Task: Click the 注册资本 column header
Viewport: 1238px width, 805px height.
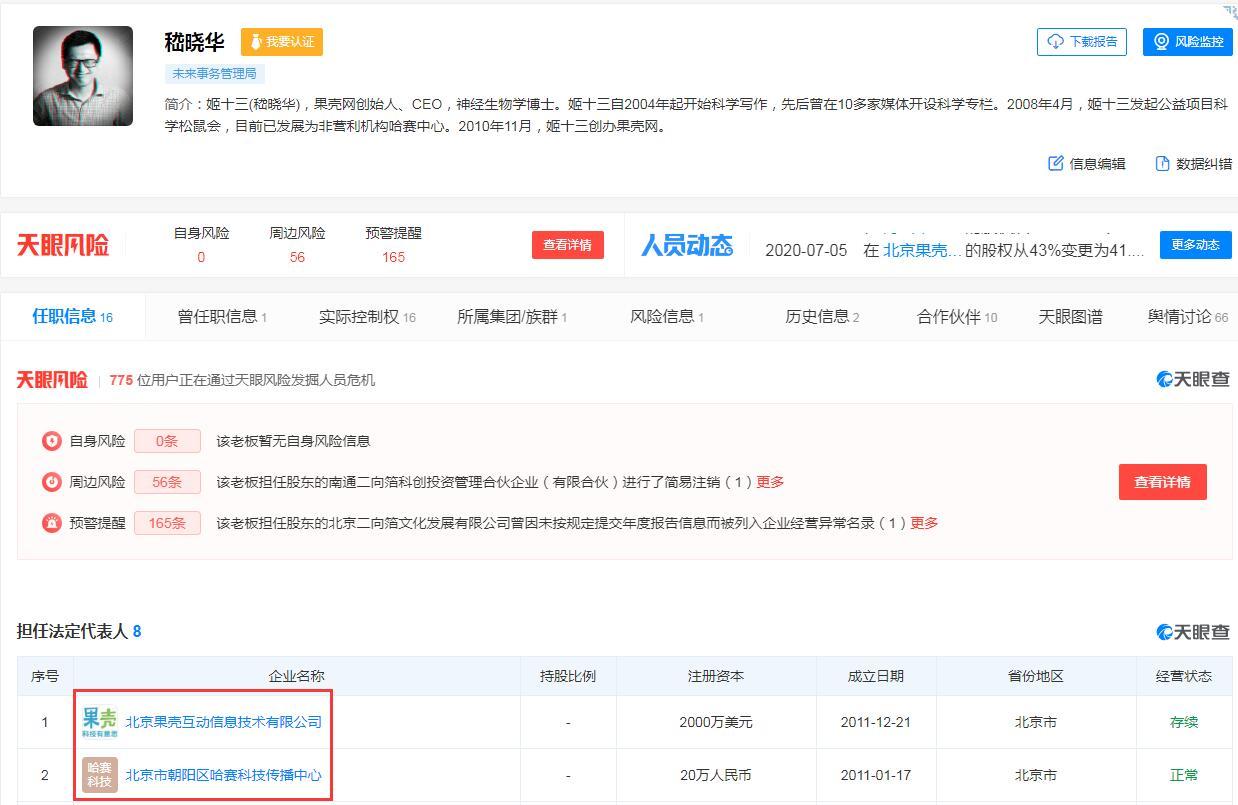Action: (716, 676)
